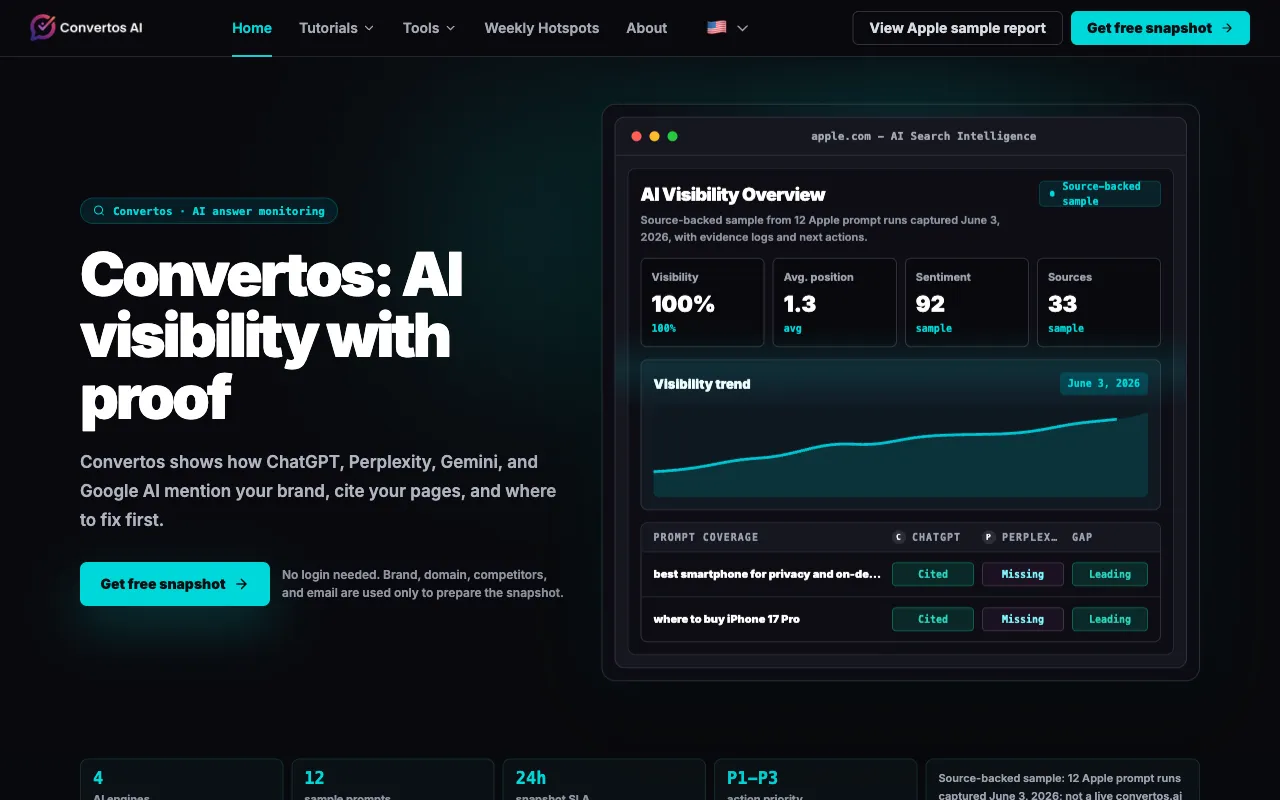Viewport: 1280px width, 800px height.
Task: Click Leading tag in iPhone 17 Pro row
Action: click(x=1110, y=619)
